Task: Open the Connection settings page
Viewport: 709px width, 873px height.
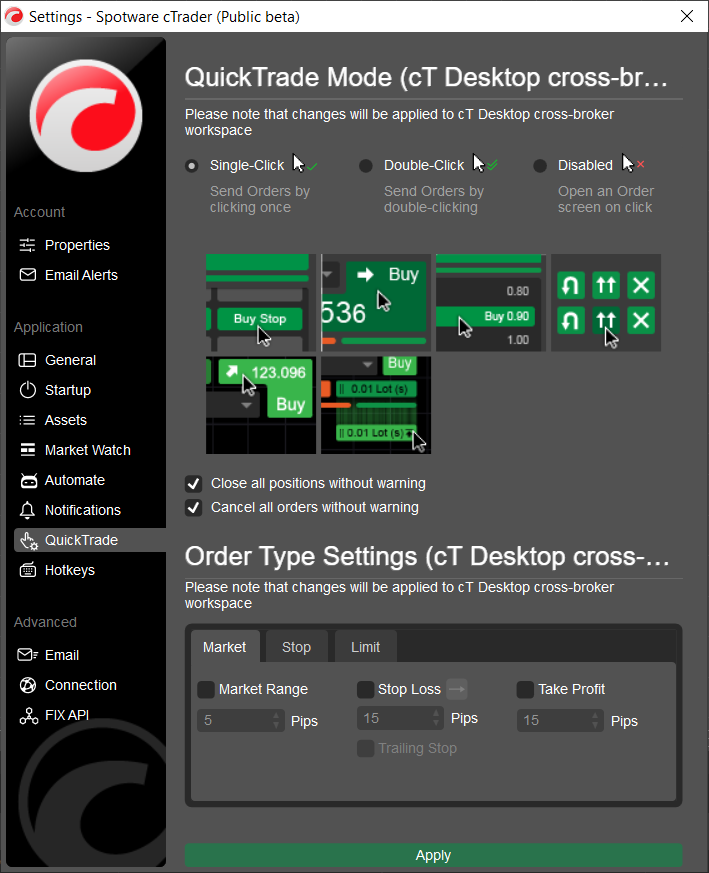Action: click(x=81, y=685)
